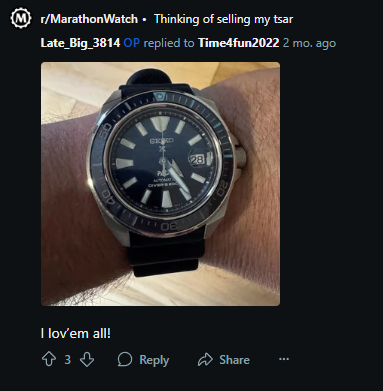Screen dimensions: 383x391
Task: Open the three-dot more options menu
Action: click(x=284, y=359)
